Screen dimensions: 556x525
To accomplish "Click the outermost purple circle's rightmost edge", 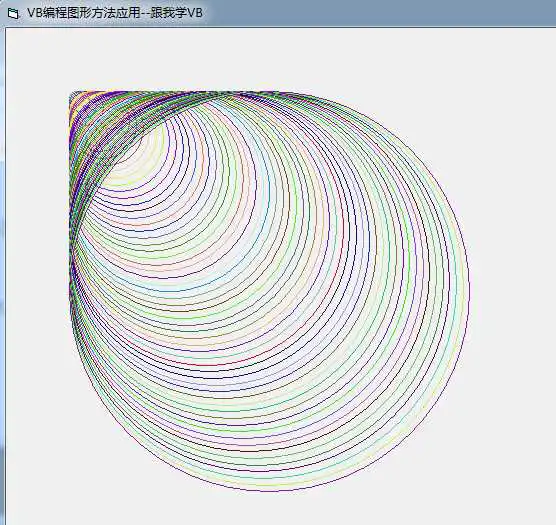I will [469, 291].
